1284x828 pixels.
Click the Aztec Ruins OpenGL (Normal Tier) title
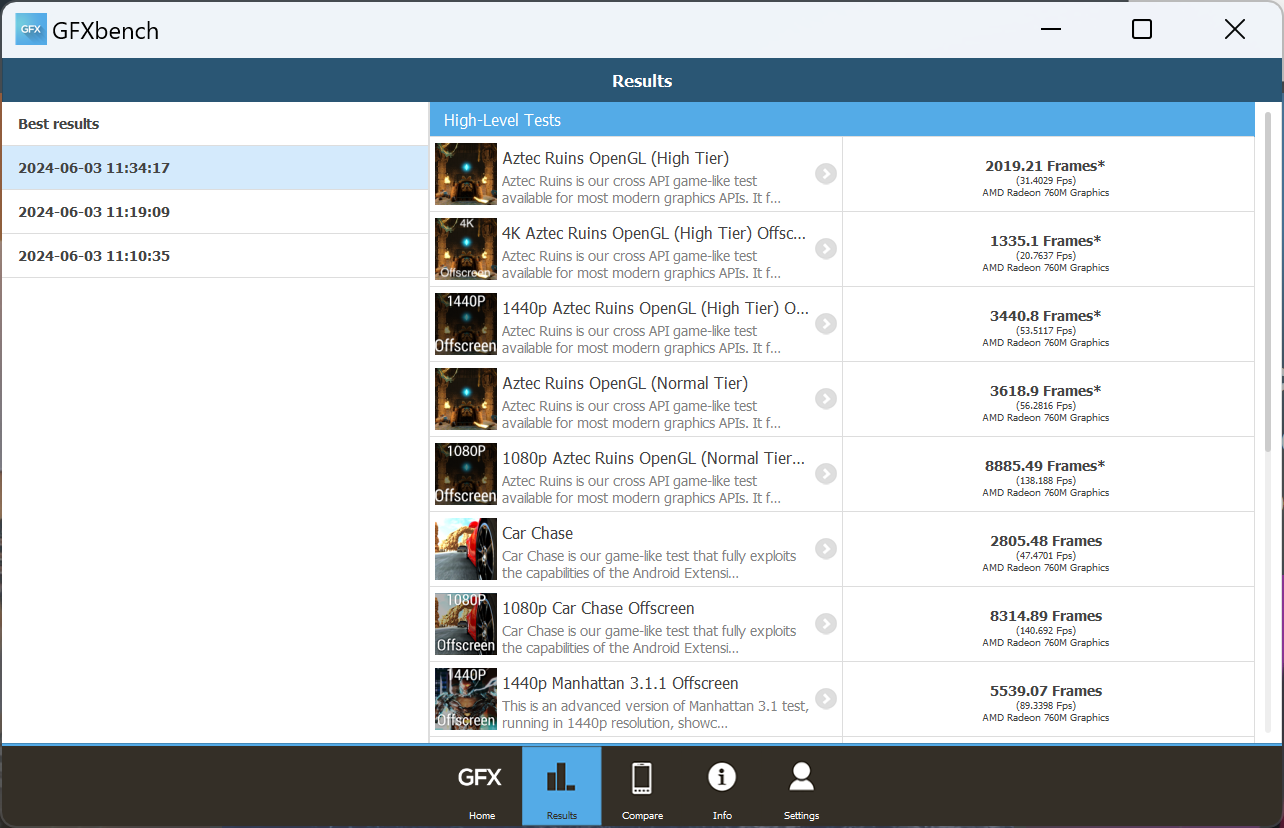[625, 383]
